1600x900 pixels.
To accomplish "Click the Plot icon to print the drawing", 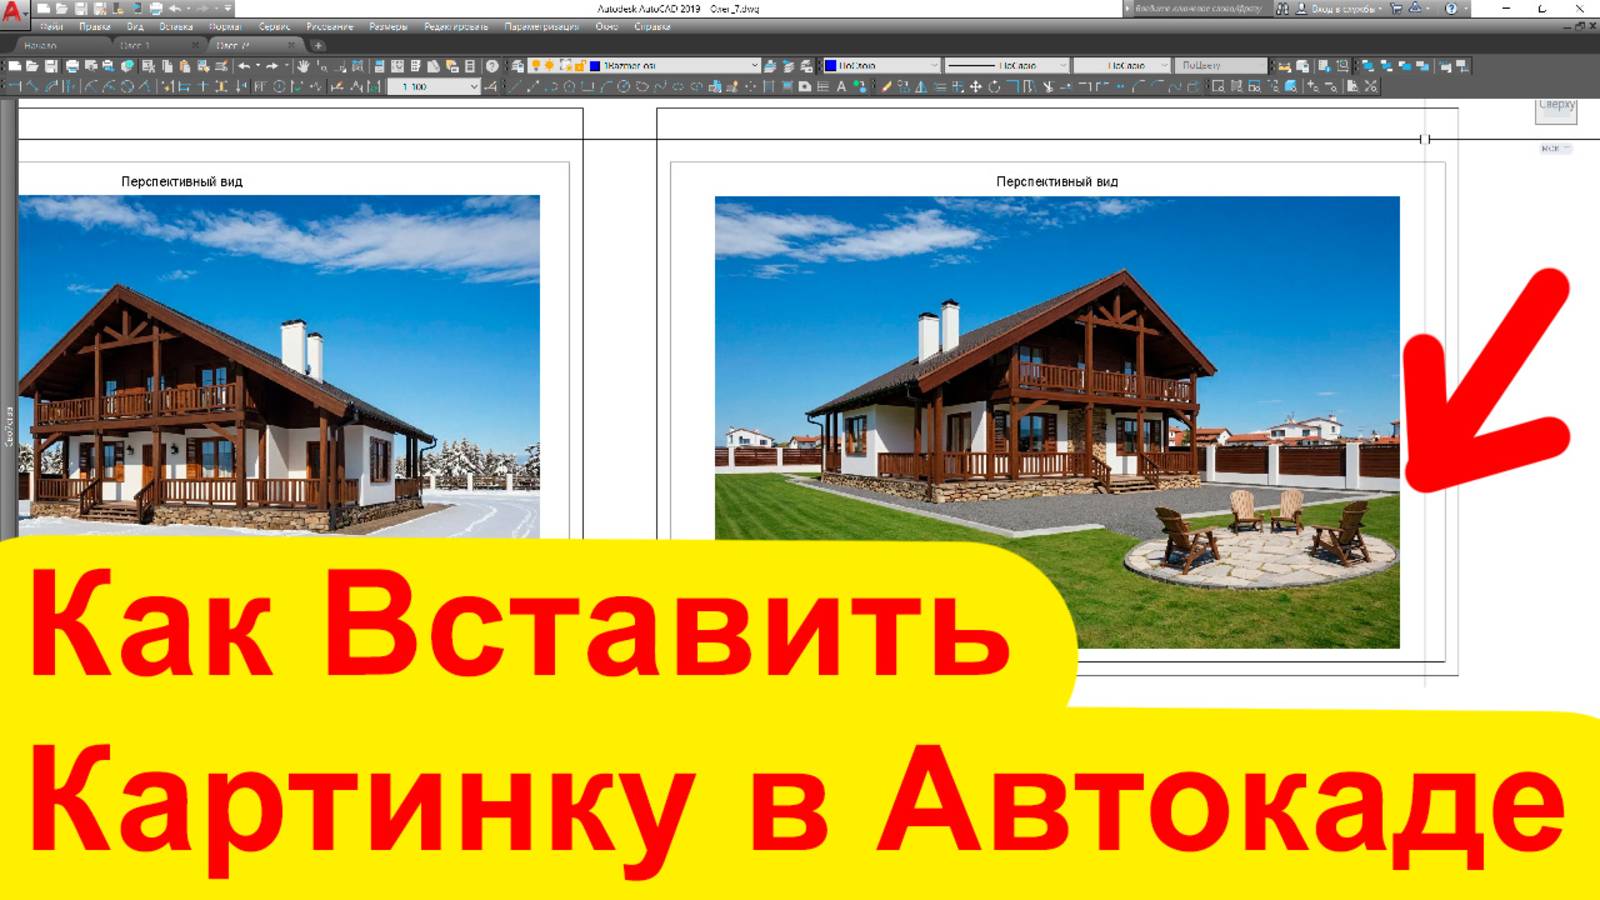I will pos(72,67).
